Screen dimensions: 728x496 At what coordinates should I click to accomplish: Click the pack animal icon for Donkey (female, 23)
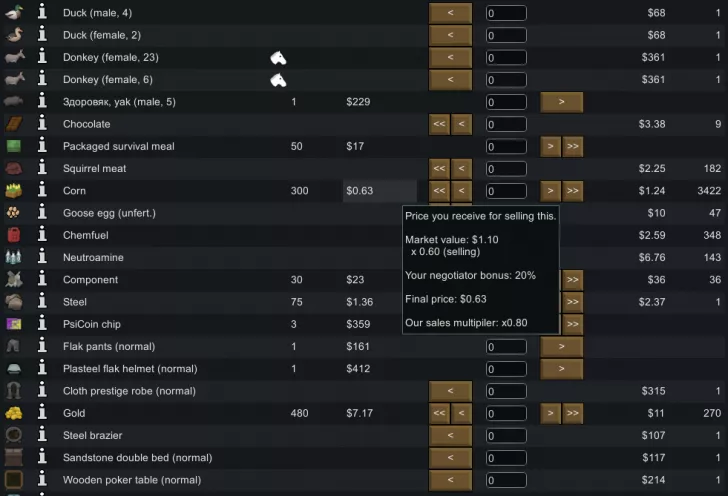(278, 58)
